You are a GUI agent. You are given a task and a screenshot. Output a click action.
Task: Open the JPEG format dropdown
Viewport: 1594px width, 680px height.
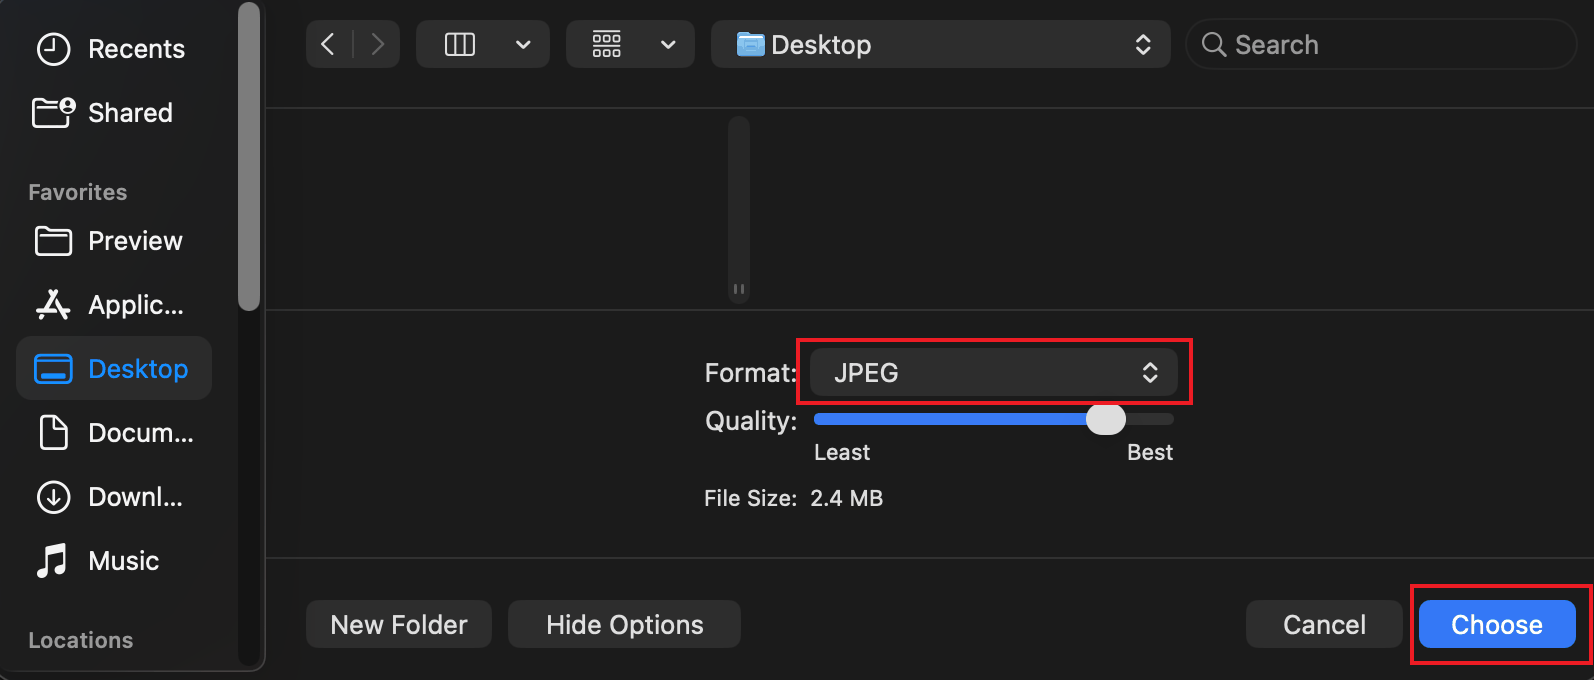pyautogui.click(x=993, y=373)
